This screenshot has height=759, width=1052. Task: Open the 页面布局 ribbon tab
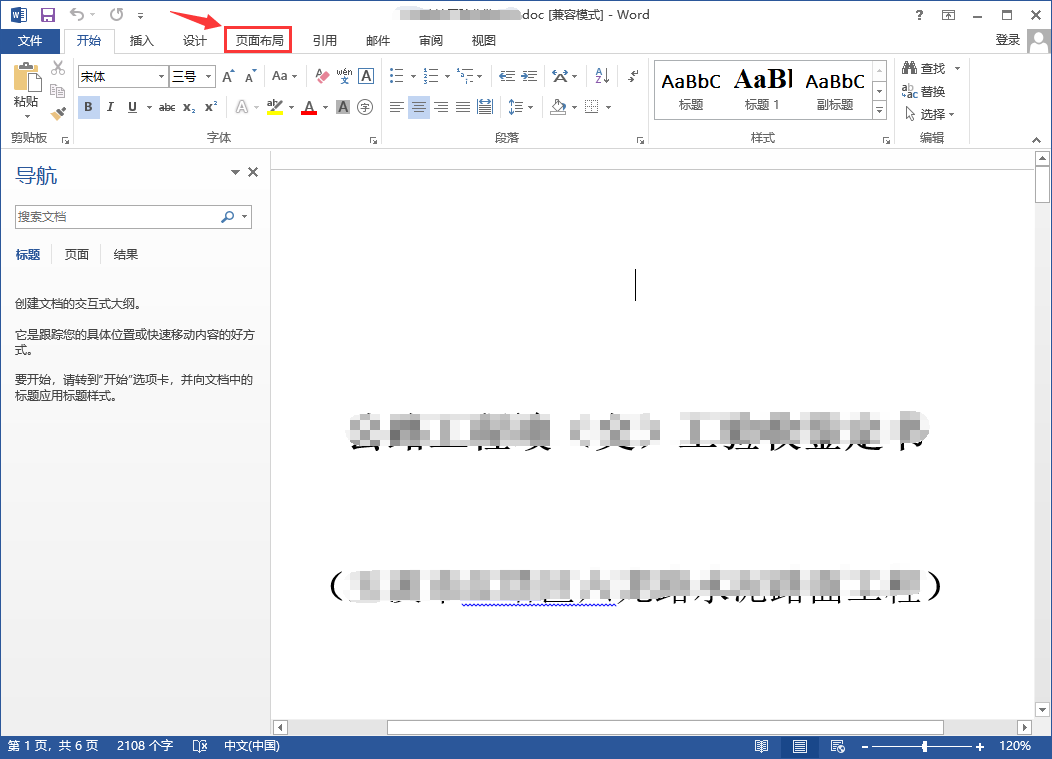pyautogui.click(x=259, y=40)
